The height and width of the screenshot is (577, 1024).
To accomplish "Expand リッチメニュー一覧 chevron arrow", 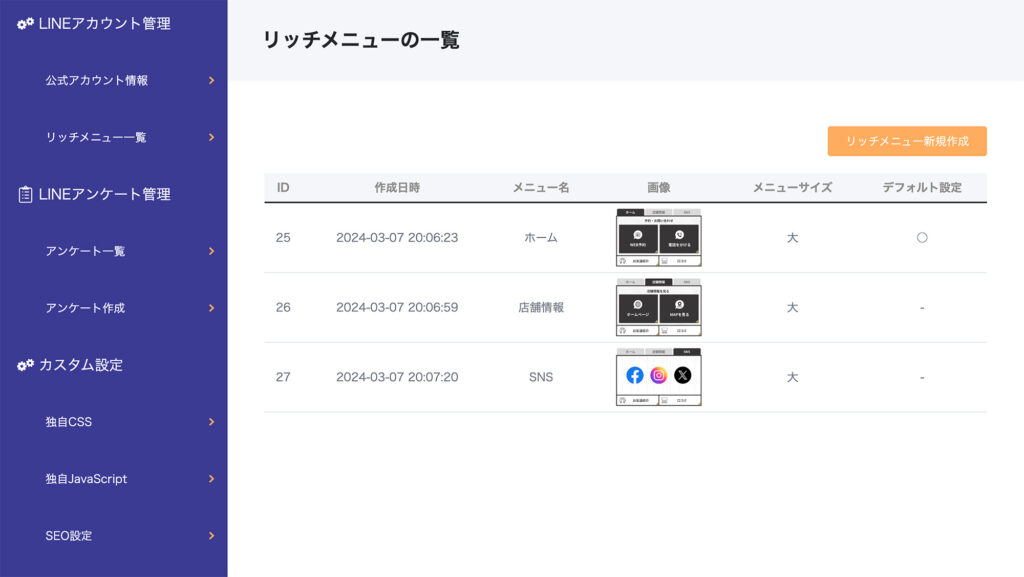I will [211, 137].
